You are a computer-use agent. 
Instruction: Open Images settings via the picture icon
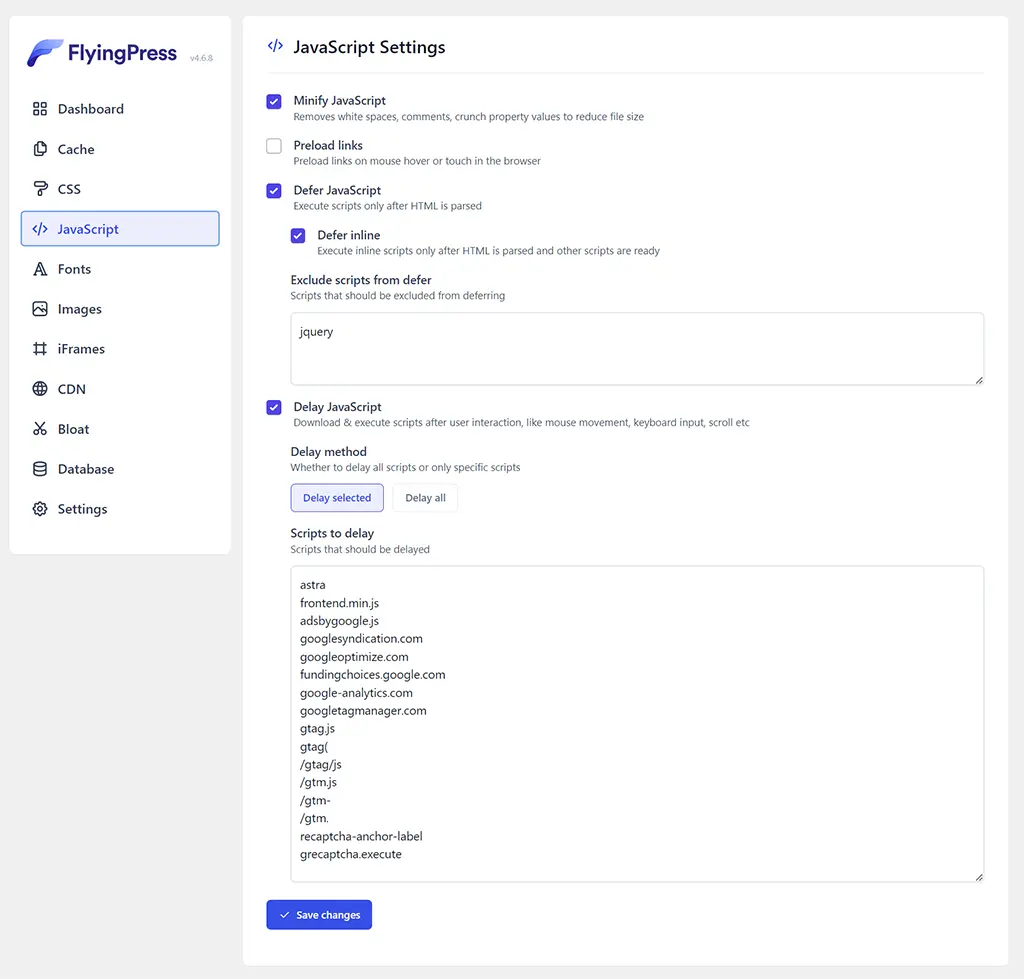(x=41, y=309)
